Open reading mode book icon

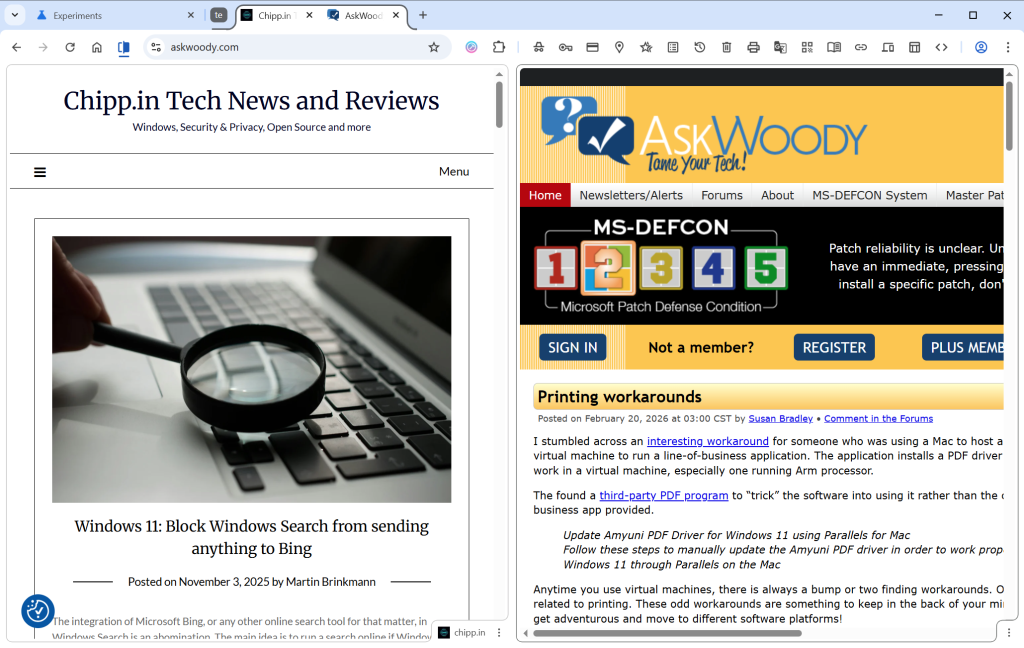[834, 47]
